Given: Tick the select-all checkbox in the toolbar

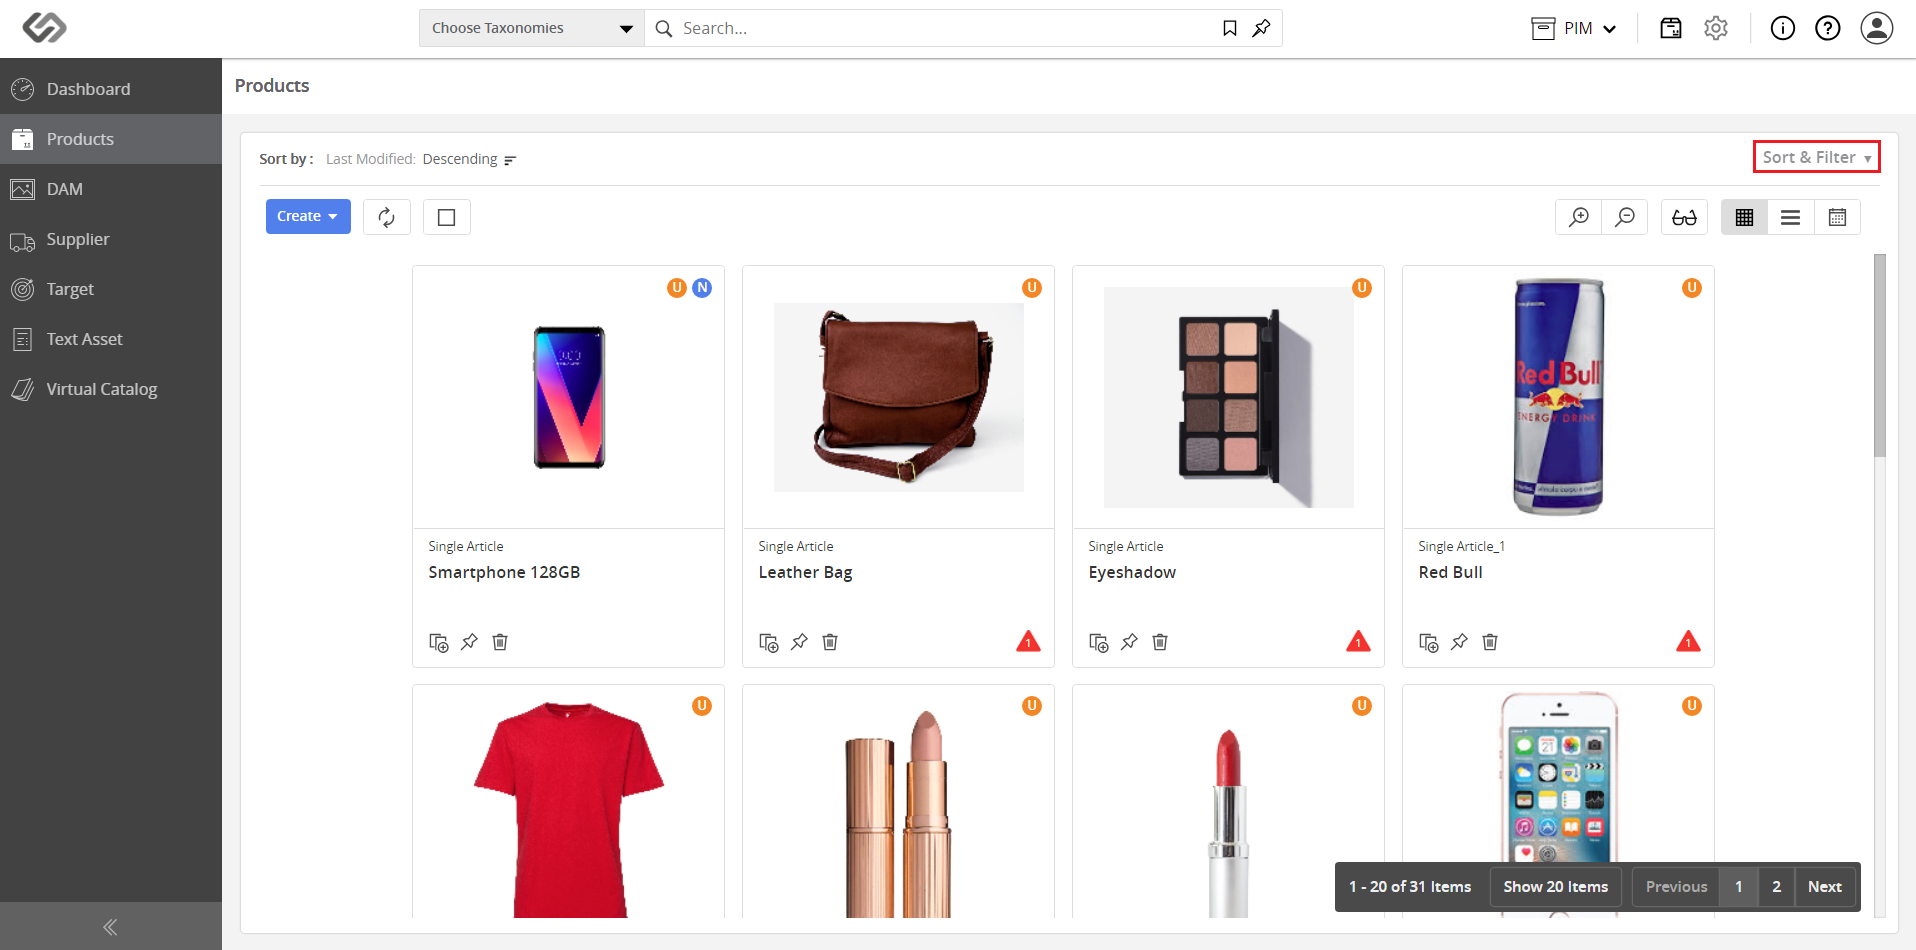Looking at the screenshot, I should click(447, 217).
